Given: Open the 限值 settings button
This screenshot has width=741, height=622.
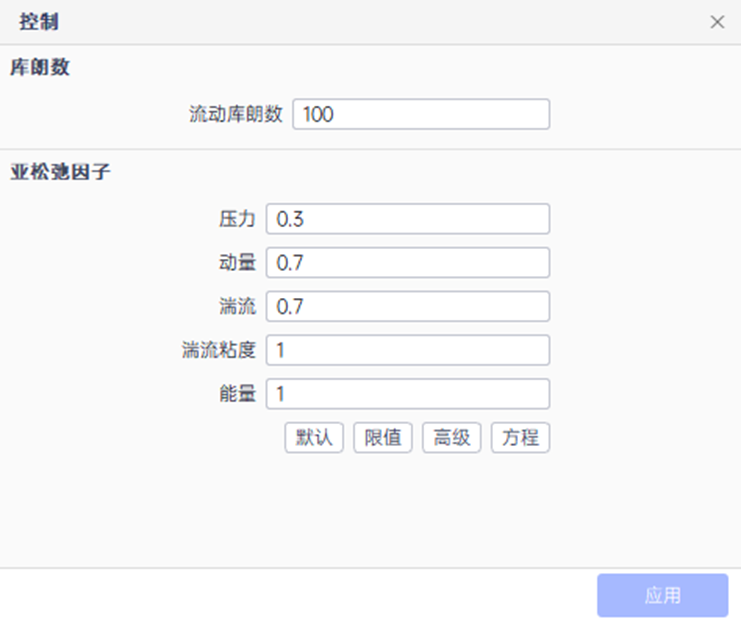Looking at the screenshot, I should (x=383, y=437).
